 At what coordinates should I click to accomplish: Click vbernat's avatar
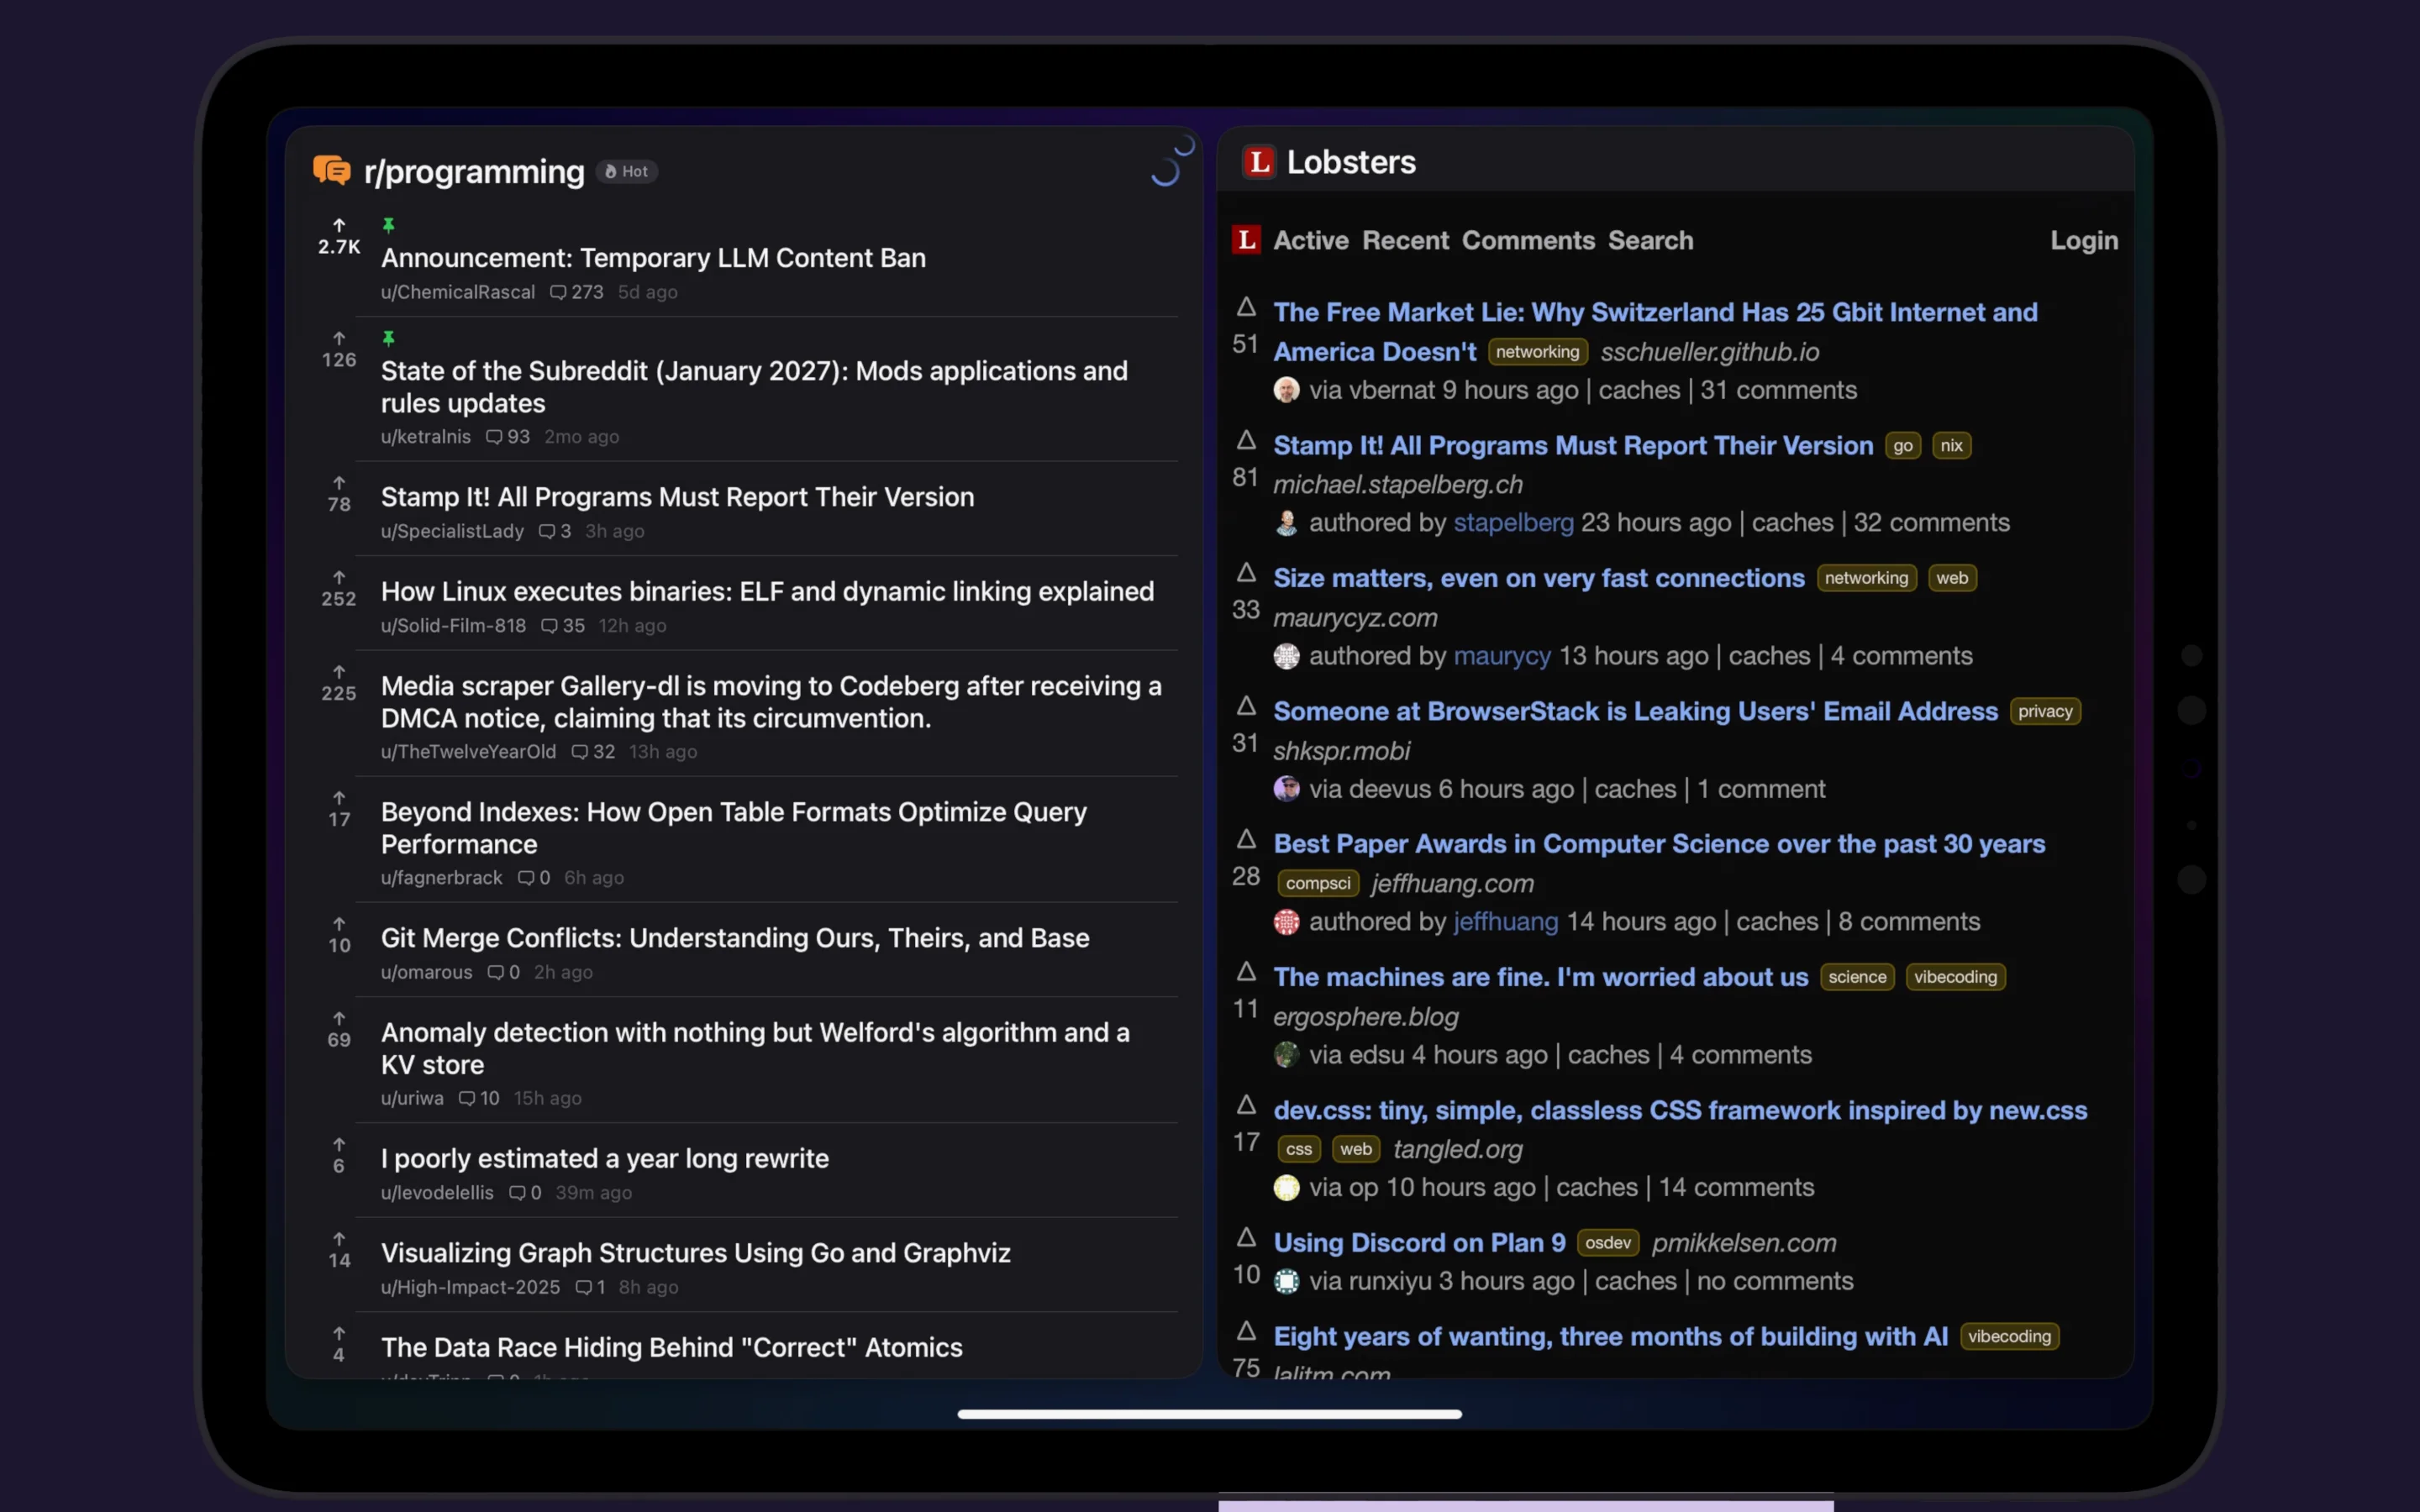tap(1287, 390)
